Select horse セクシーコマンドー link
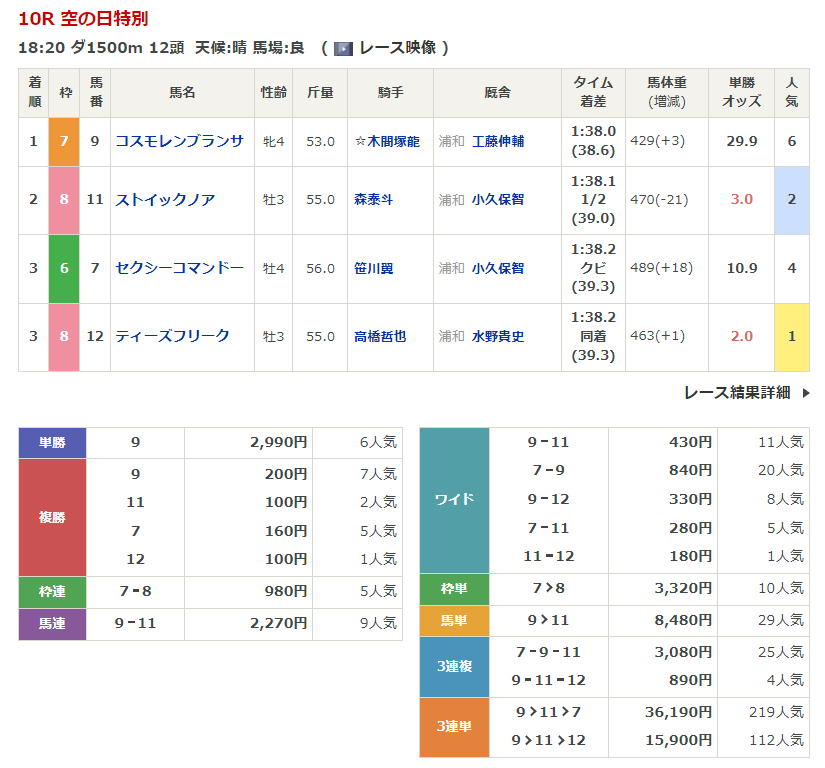The width and height of the screenshot is (825, 768). tap(179, 268)
